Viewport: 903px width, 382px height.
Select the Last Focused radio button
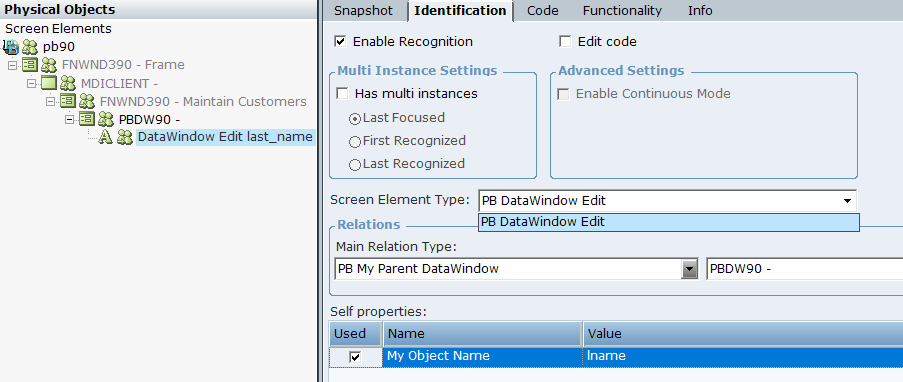(x=355, y=119)
